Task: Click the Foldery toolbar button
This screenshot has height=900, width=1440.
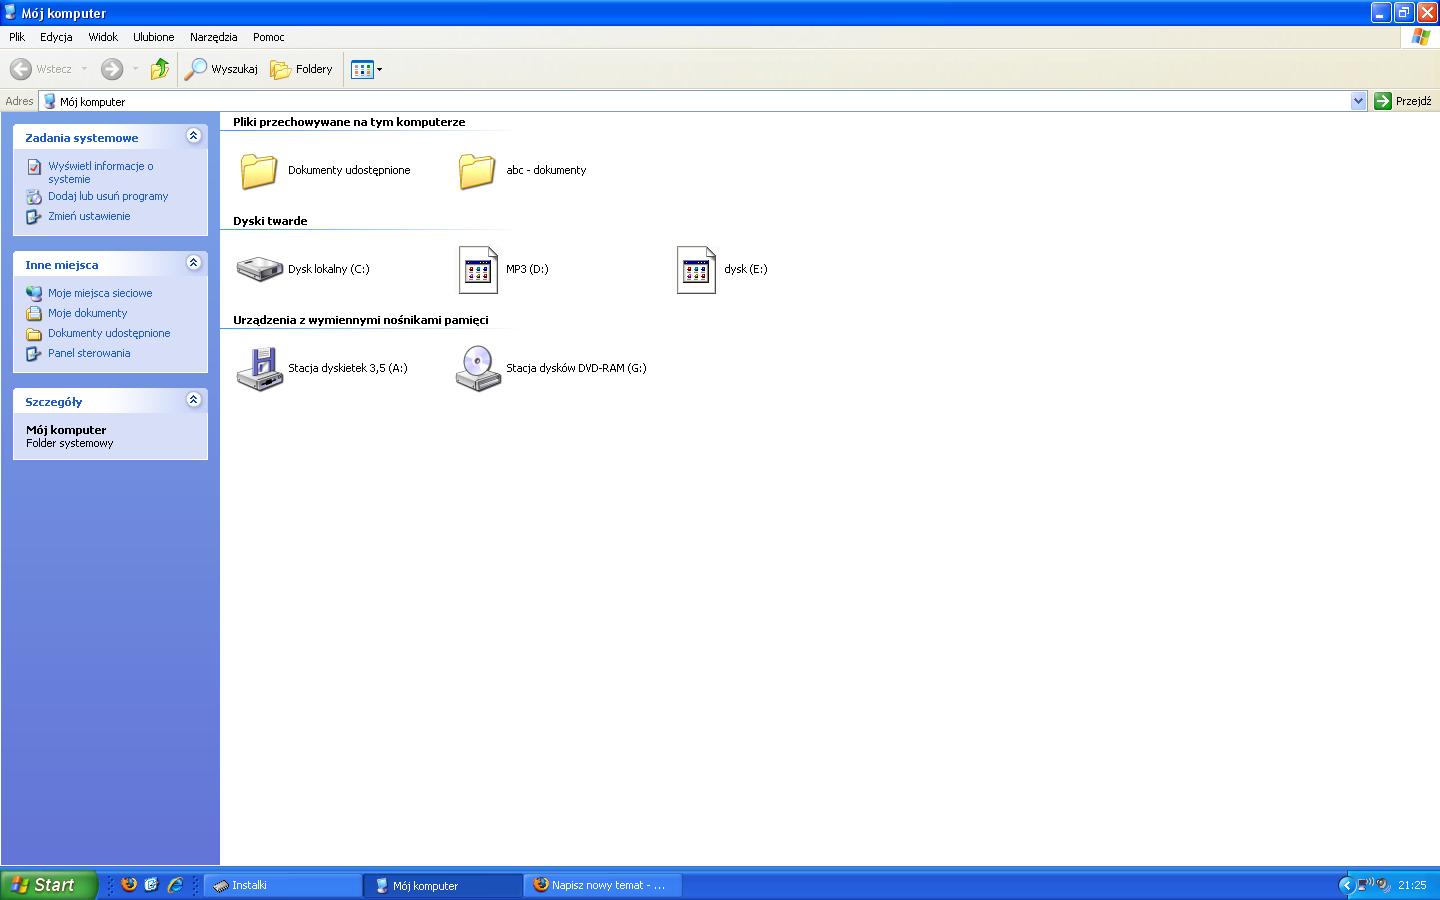Action: point(301,69)
